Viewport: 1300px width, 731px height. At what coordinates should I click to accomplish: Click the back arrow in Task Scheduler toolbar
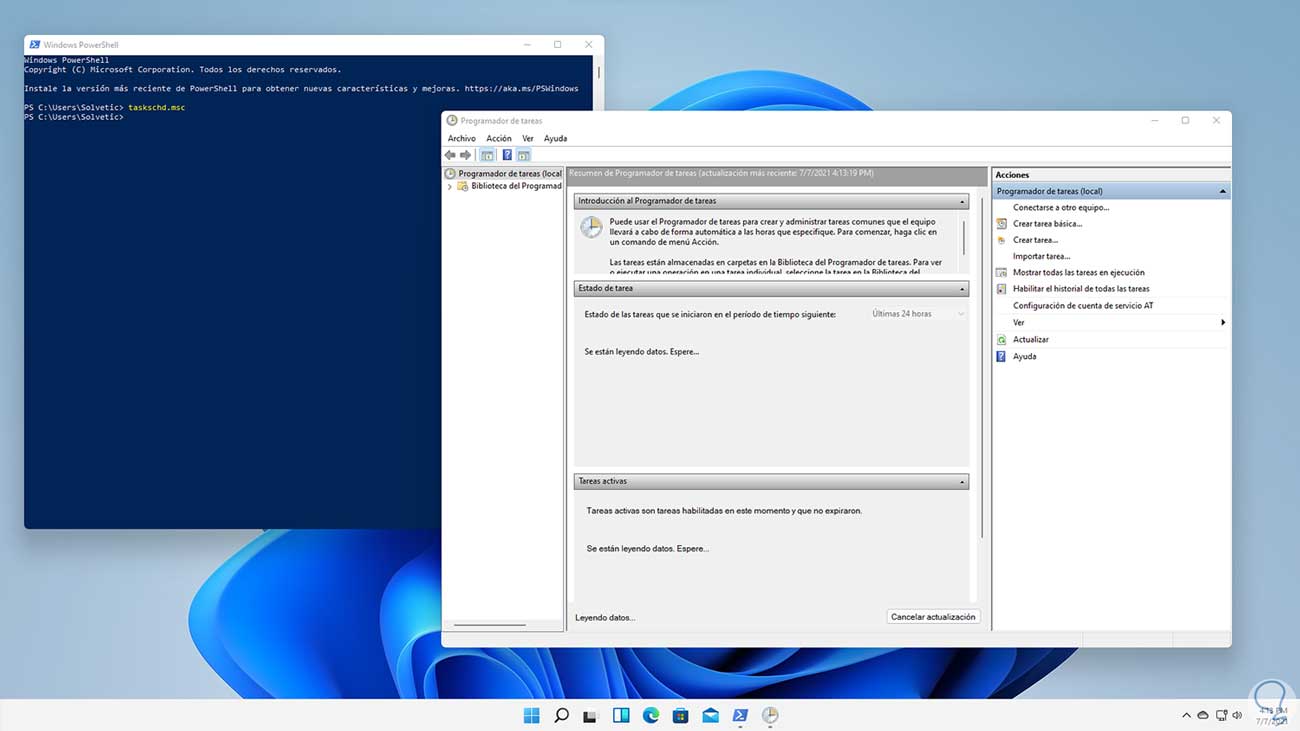pos(450,155)
